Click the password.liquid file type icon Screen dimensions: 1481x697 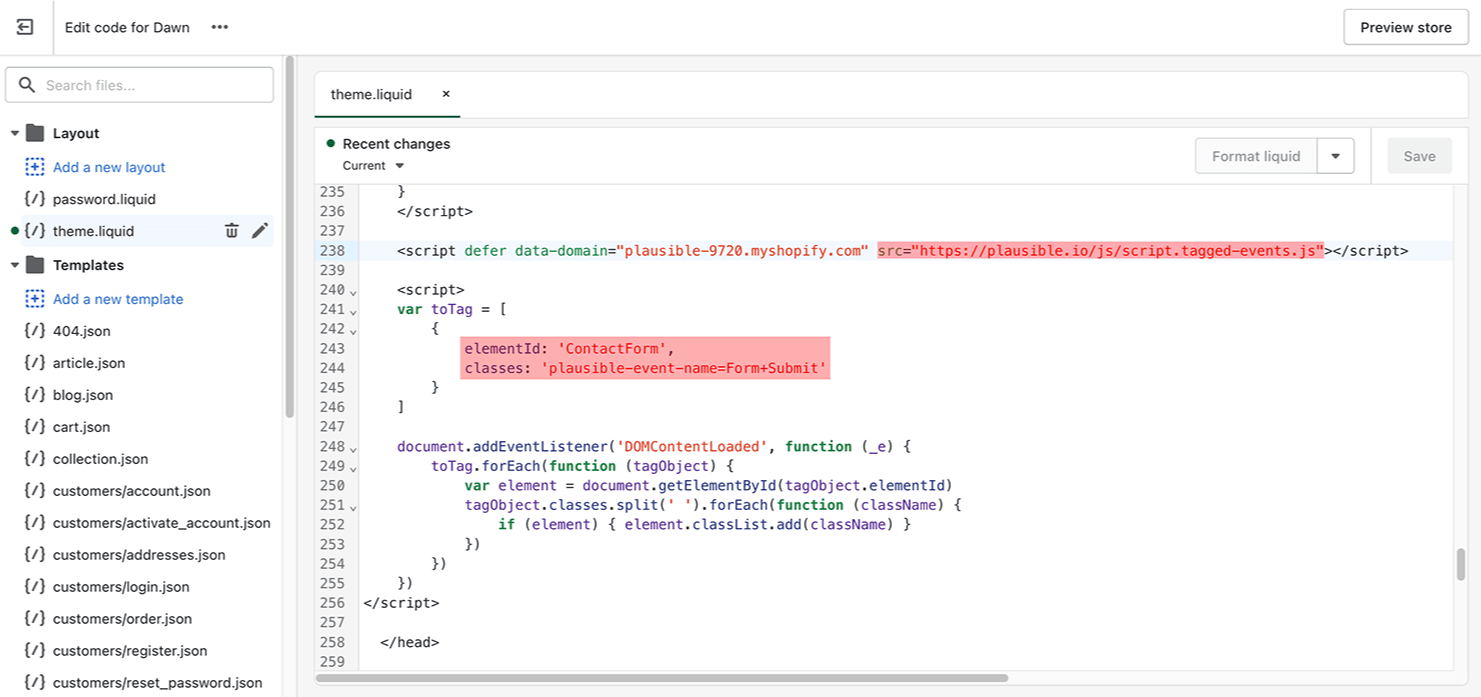point(35,199)
